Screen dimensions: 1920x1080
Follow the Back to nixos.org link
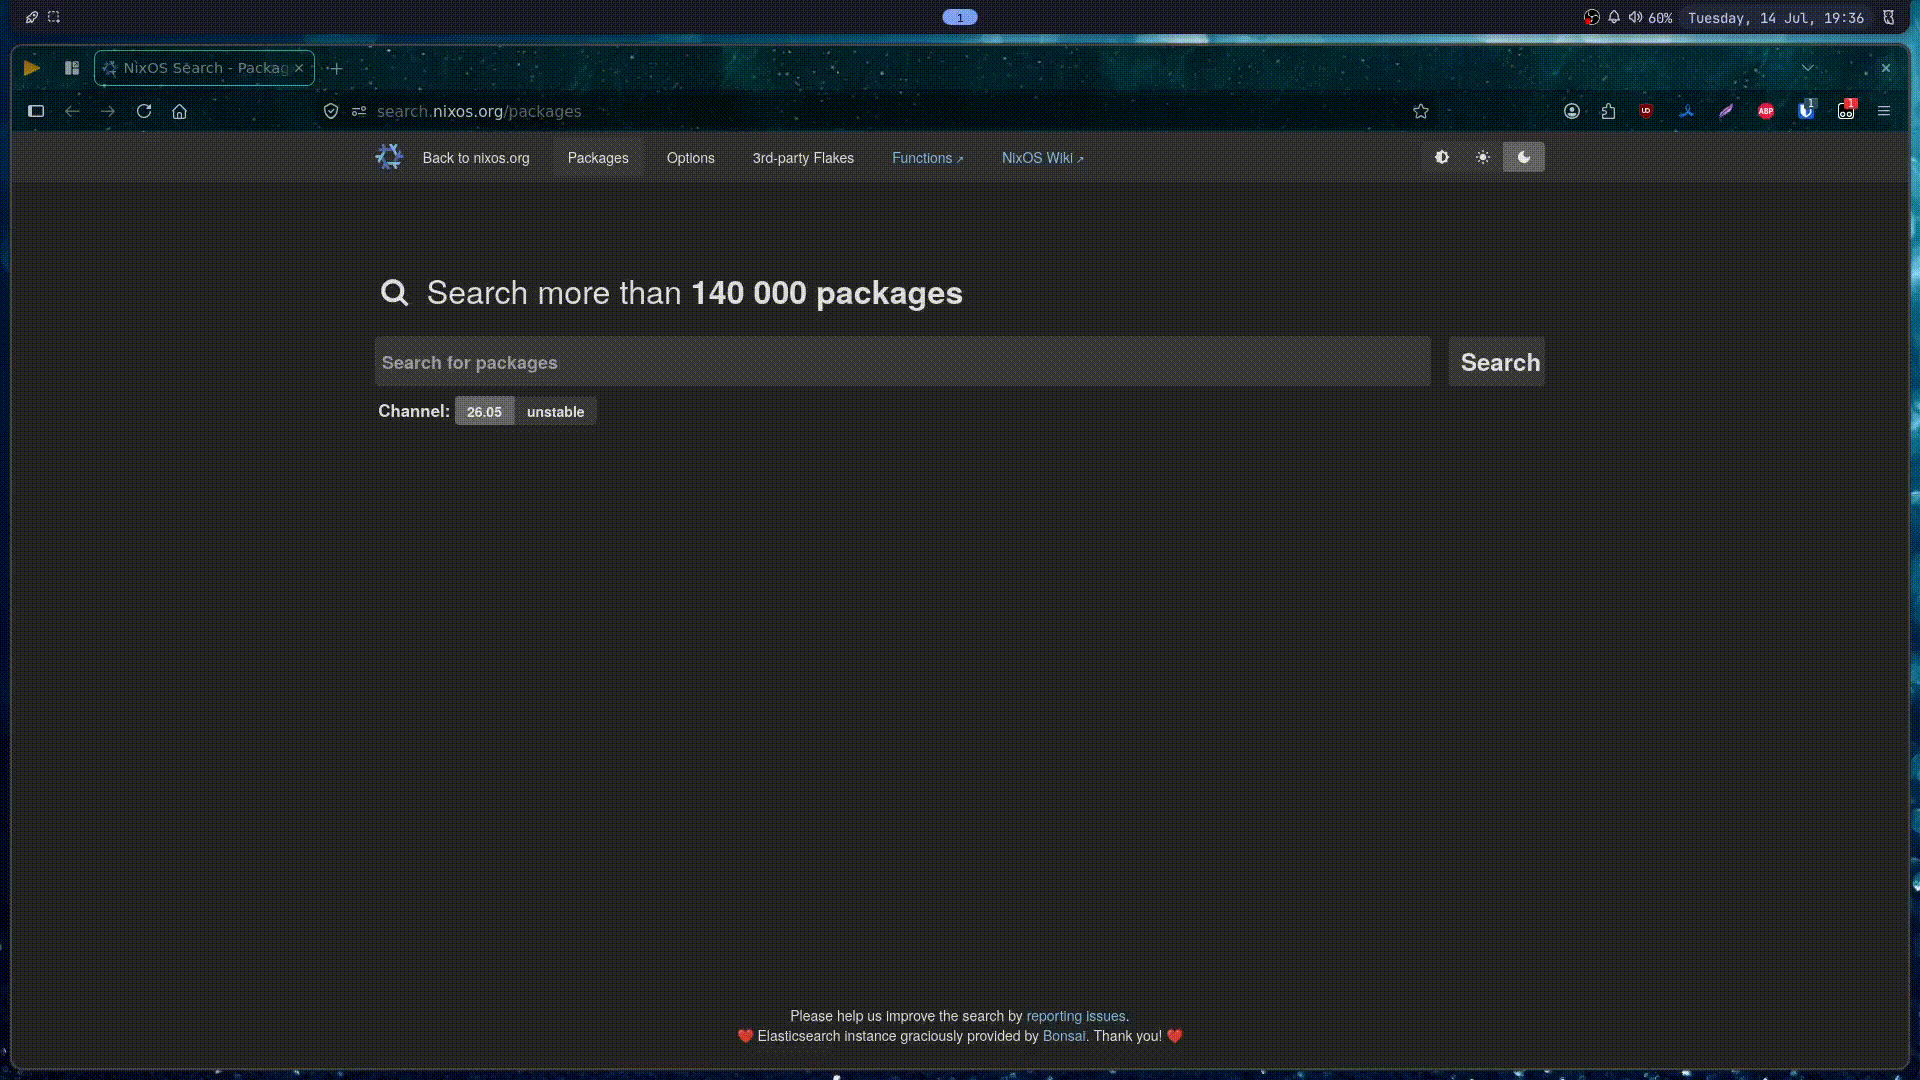[476, 158]
